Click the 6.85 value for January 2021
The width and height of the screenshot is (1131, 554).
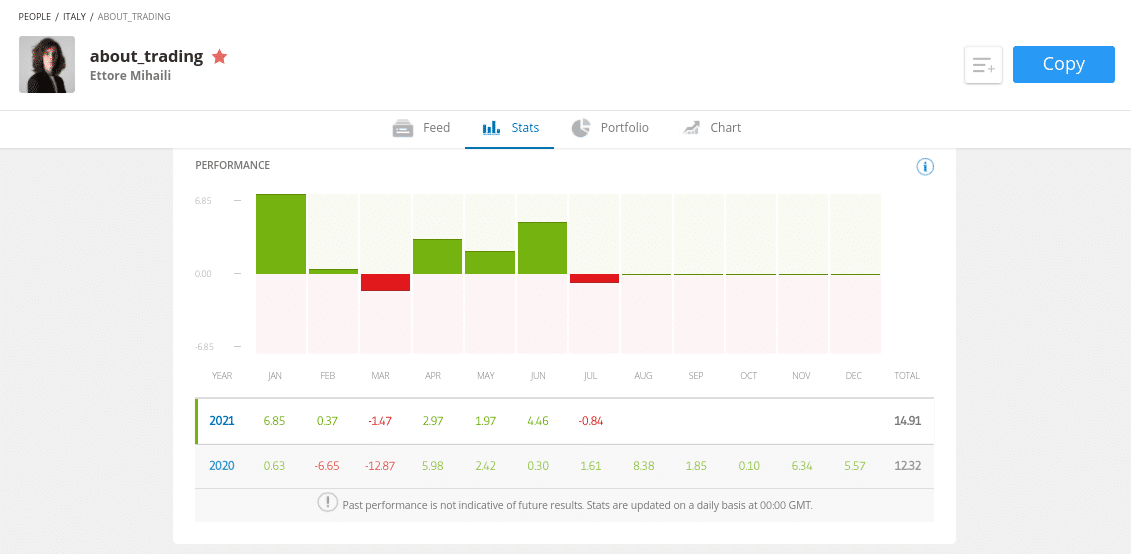coord(274,421)
